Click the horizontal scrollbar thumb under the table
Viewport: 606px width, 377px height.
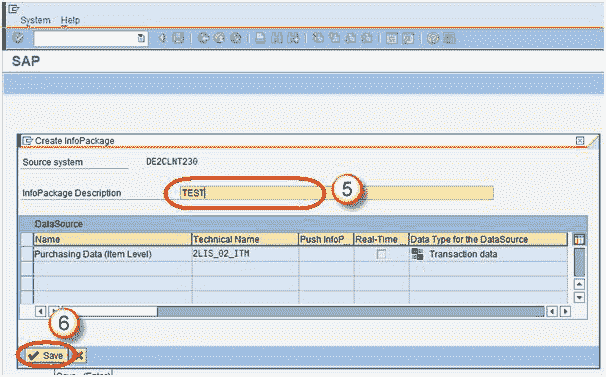pos(351,311)
